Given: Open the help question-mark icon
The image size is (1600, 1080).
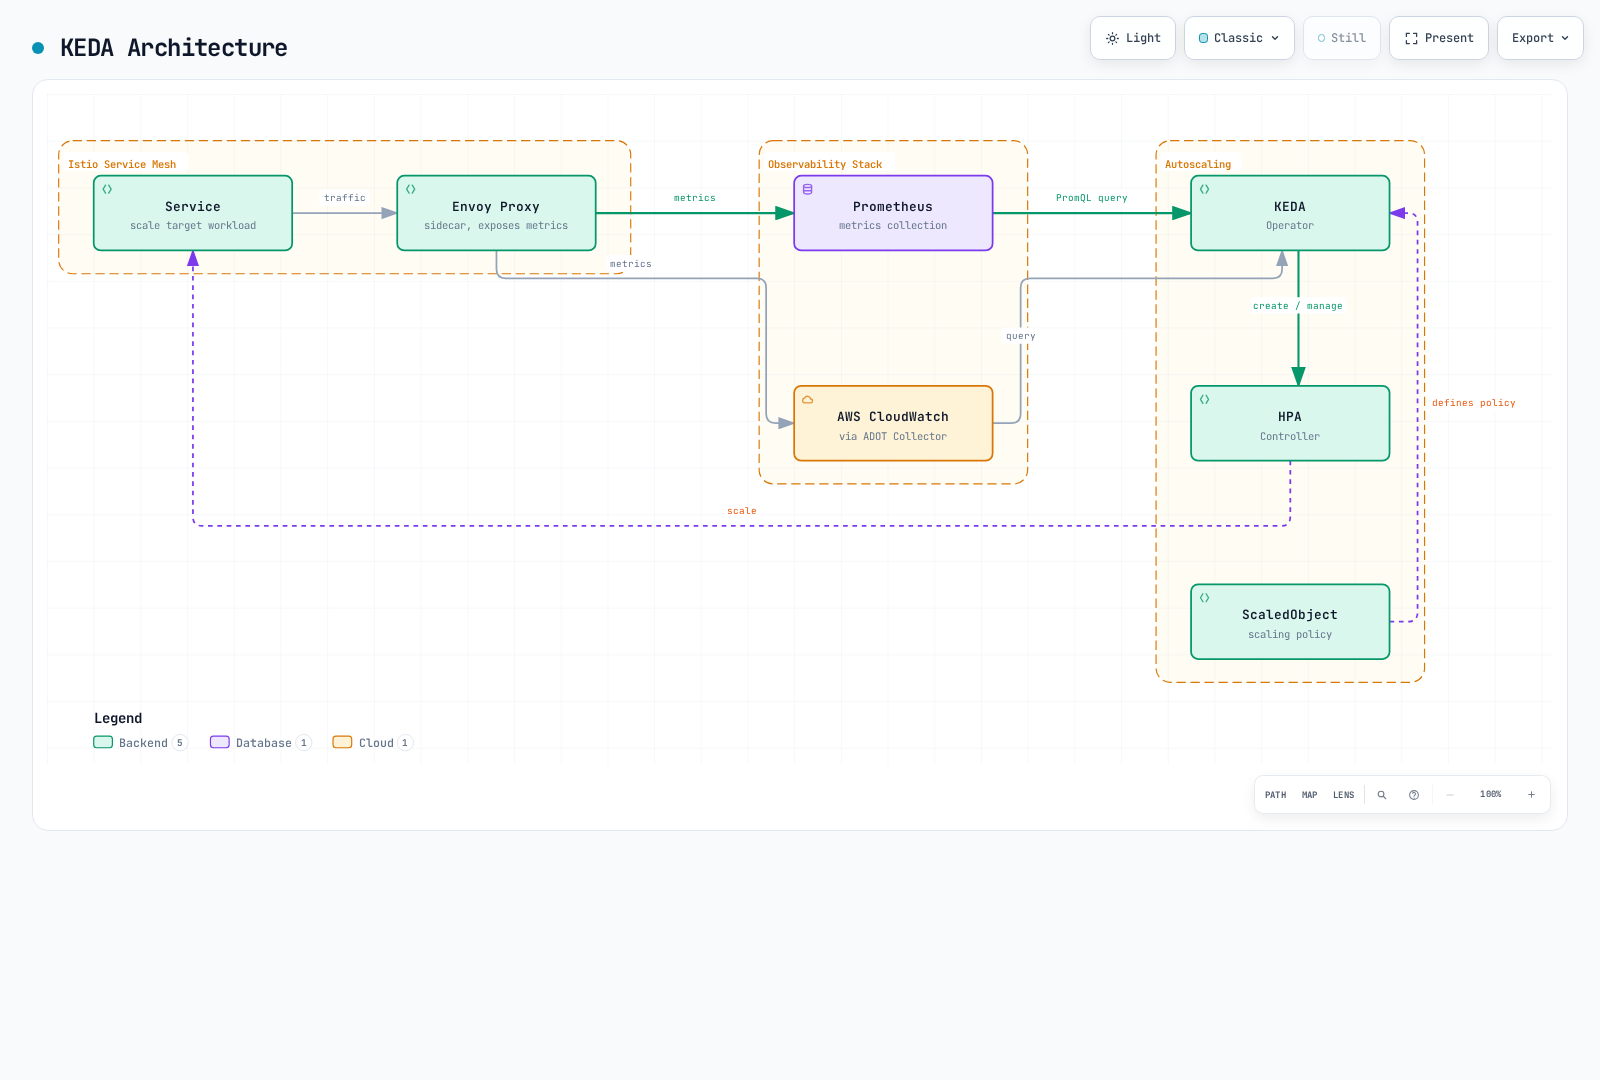Looking at the screenshot, I should 1414,795.
